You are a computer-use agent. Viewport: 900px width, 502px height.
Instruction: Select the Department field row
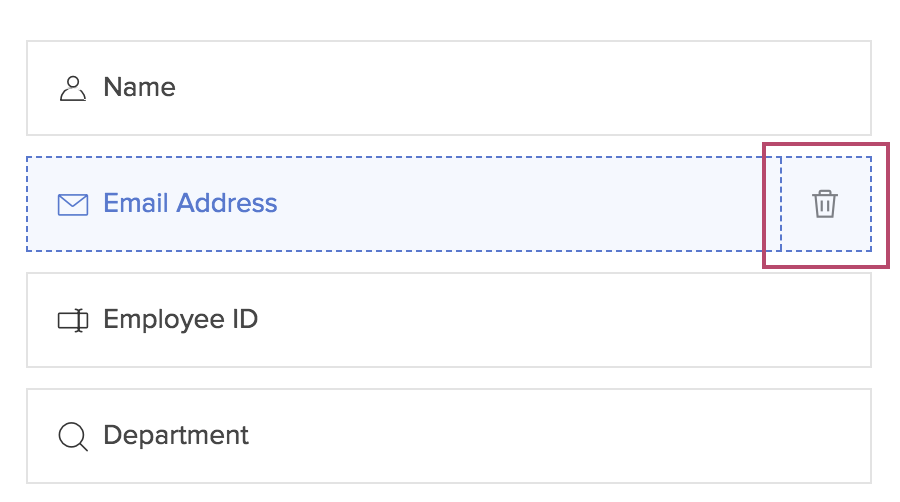(x=448, y=436)
